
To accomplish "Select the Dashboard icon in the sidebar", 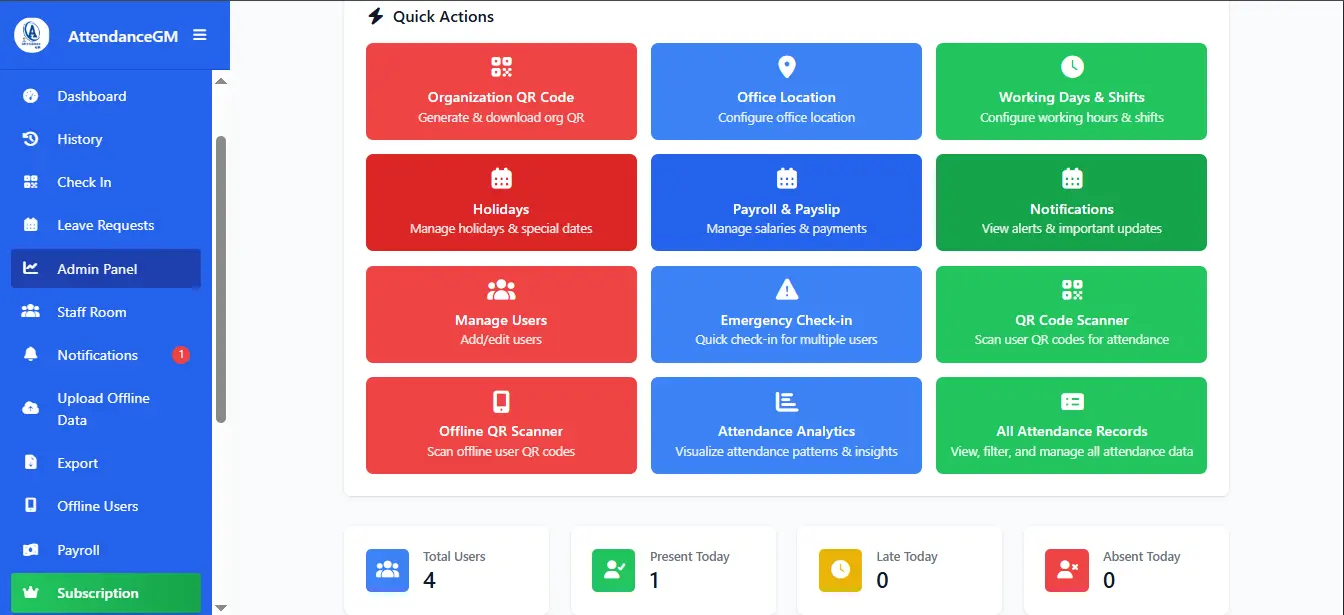I will coord(34,96).
